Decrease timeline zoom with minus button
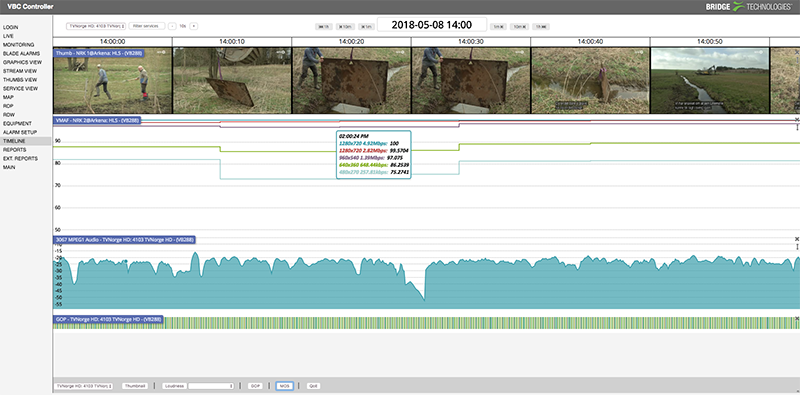 click(172, 26)
